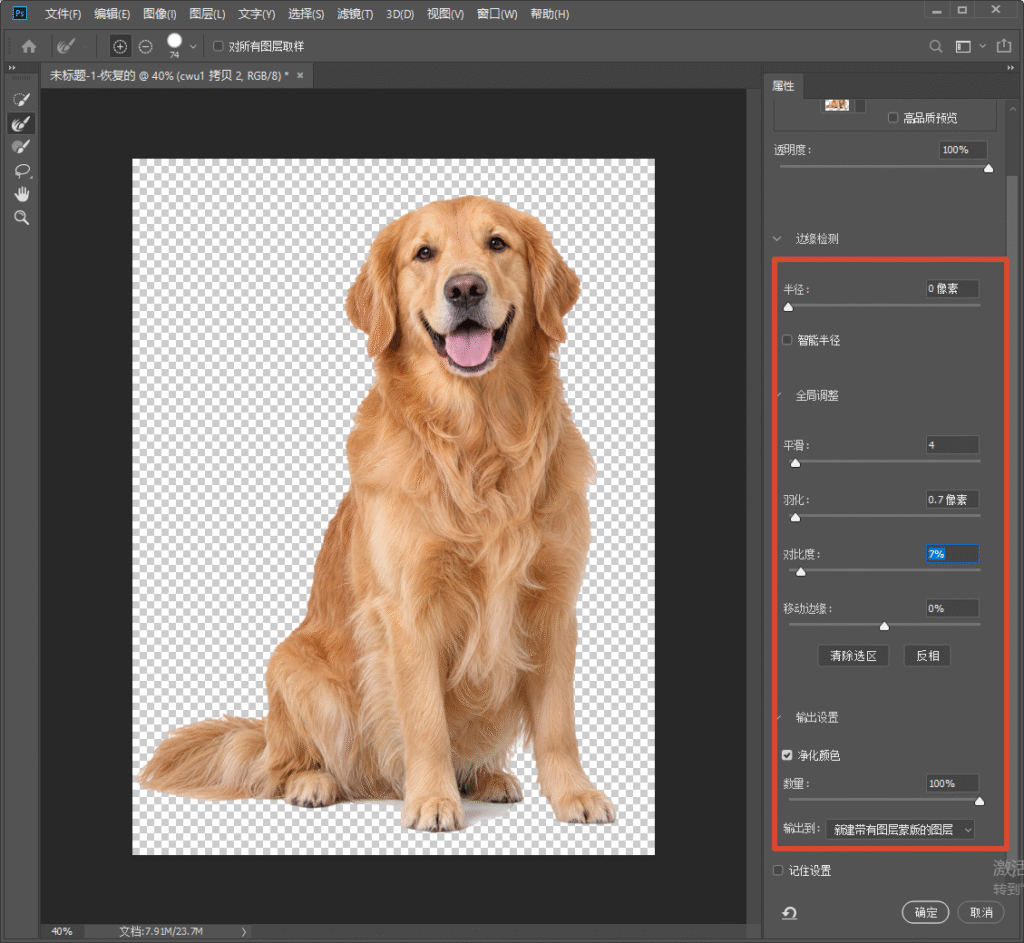Open the Type menu
1024x943 pixels.
click(x=257, y=14)
